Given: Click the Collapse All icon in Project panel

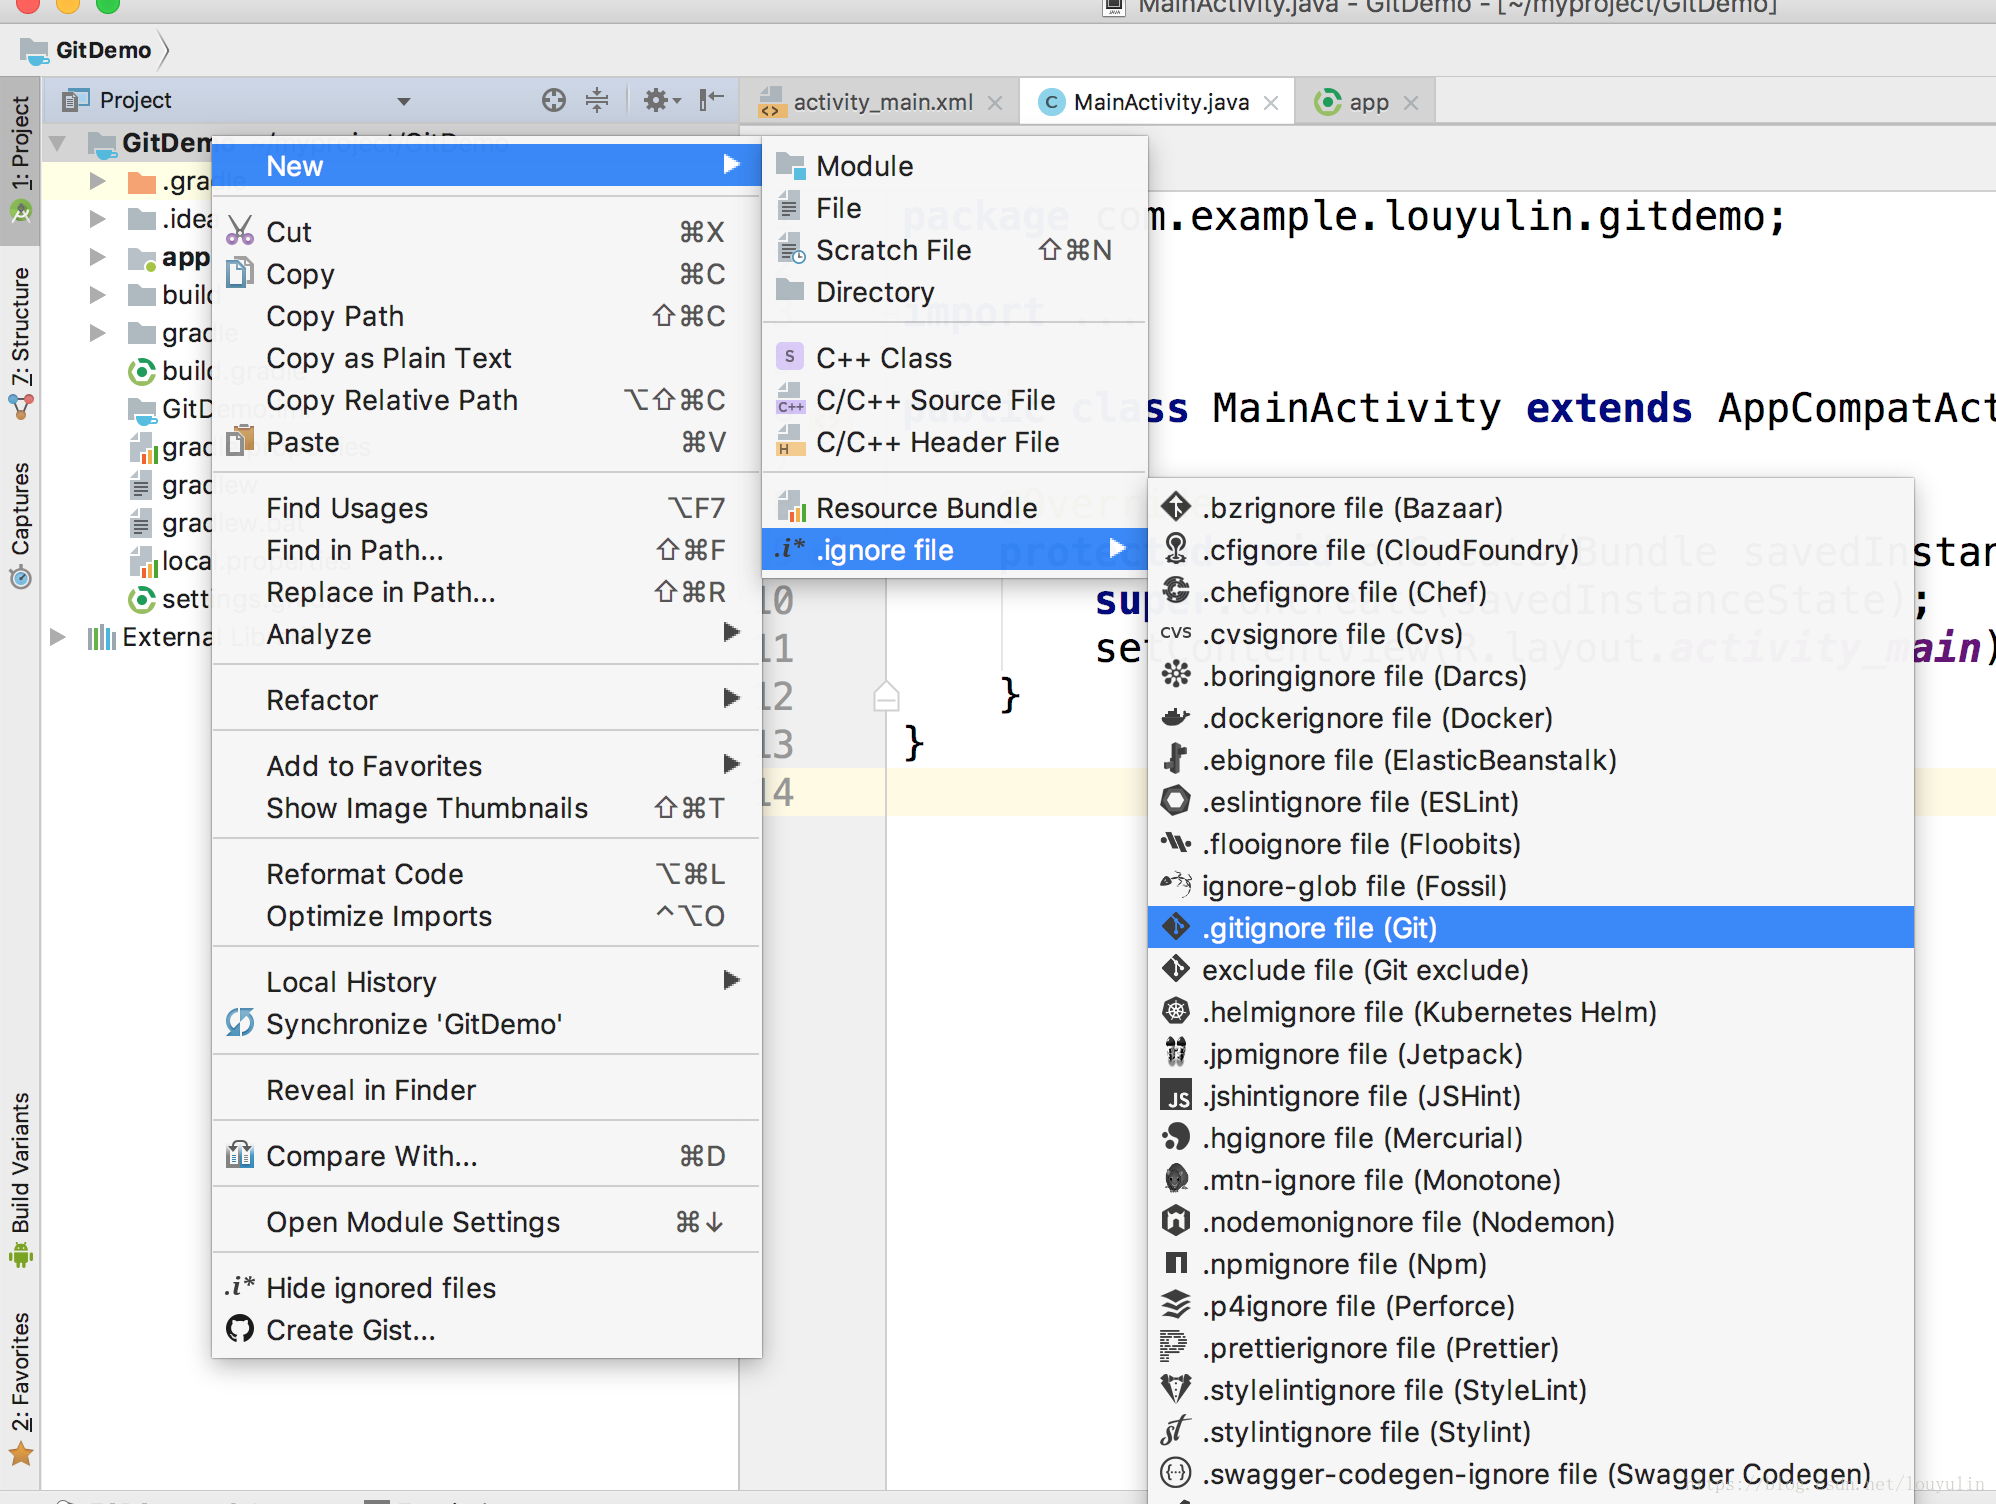Looking at the screenshot, I should pyautogui.click(x=597, y=100).
